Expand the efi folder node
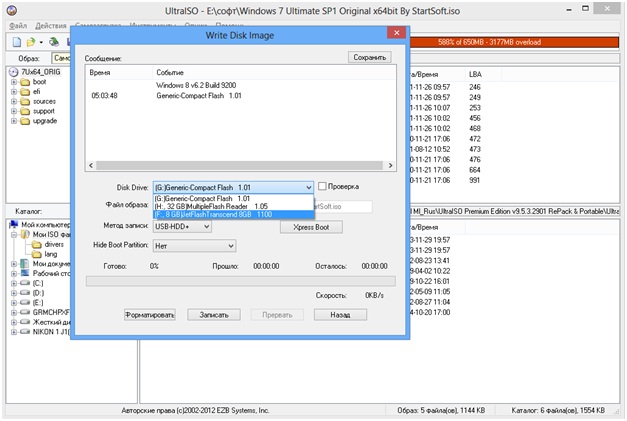This screenshot has height=421, width=627. [14, 92]
